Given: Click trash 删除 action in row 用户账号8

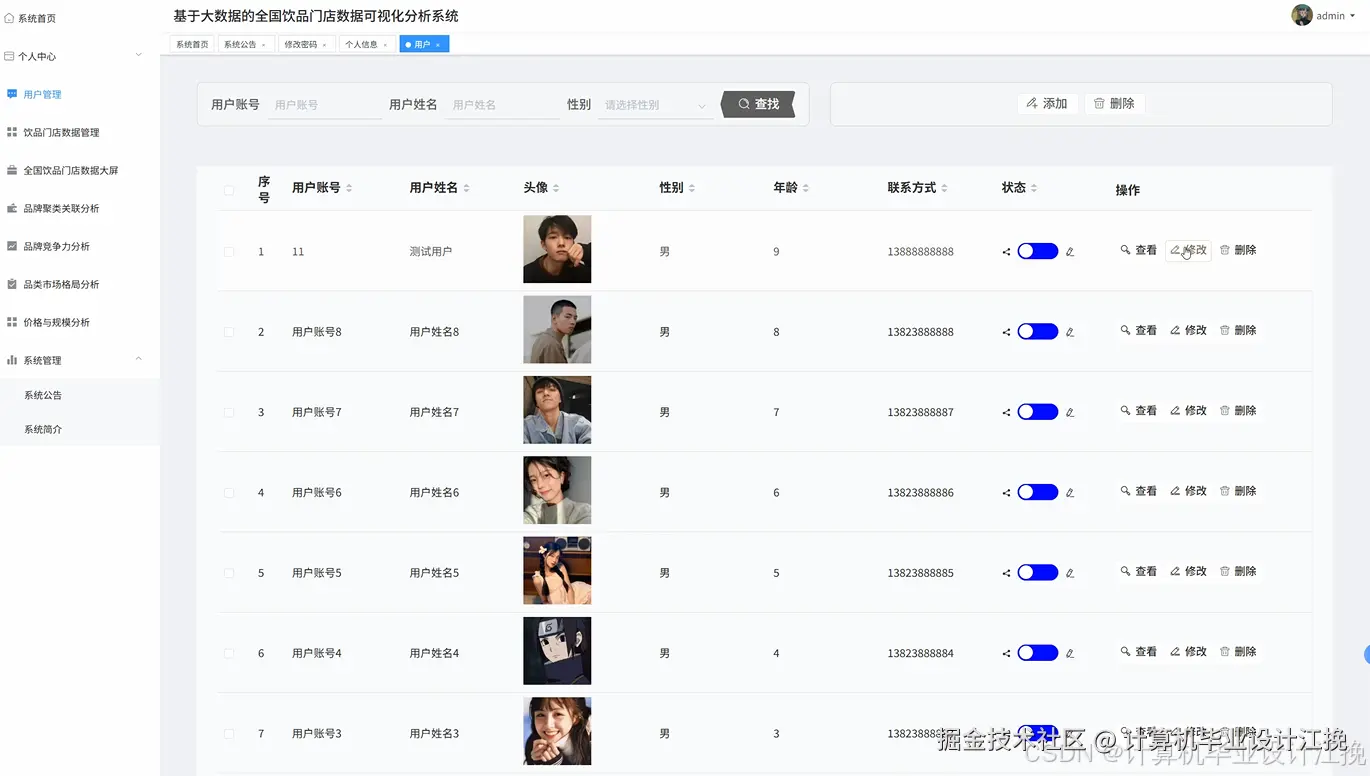Looking at the screenshot, I should click(1238, 330).
